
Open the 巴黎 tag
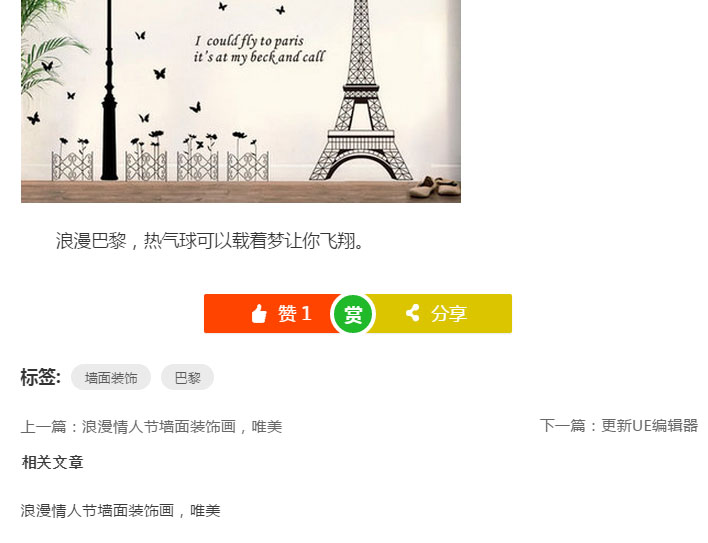[x=187, y=377]
